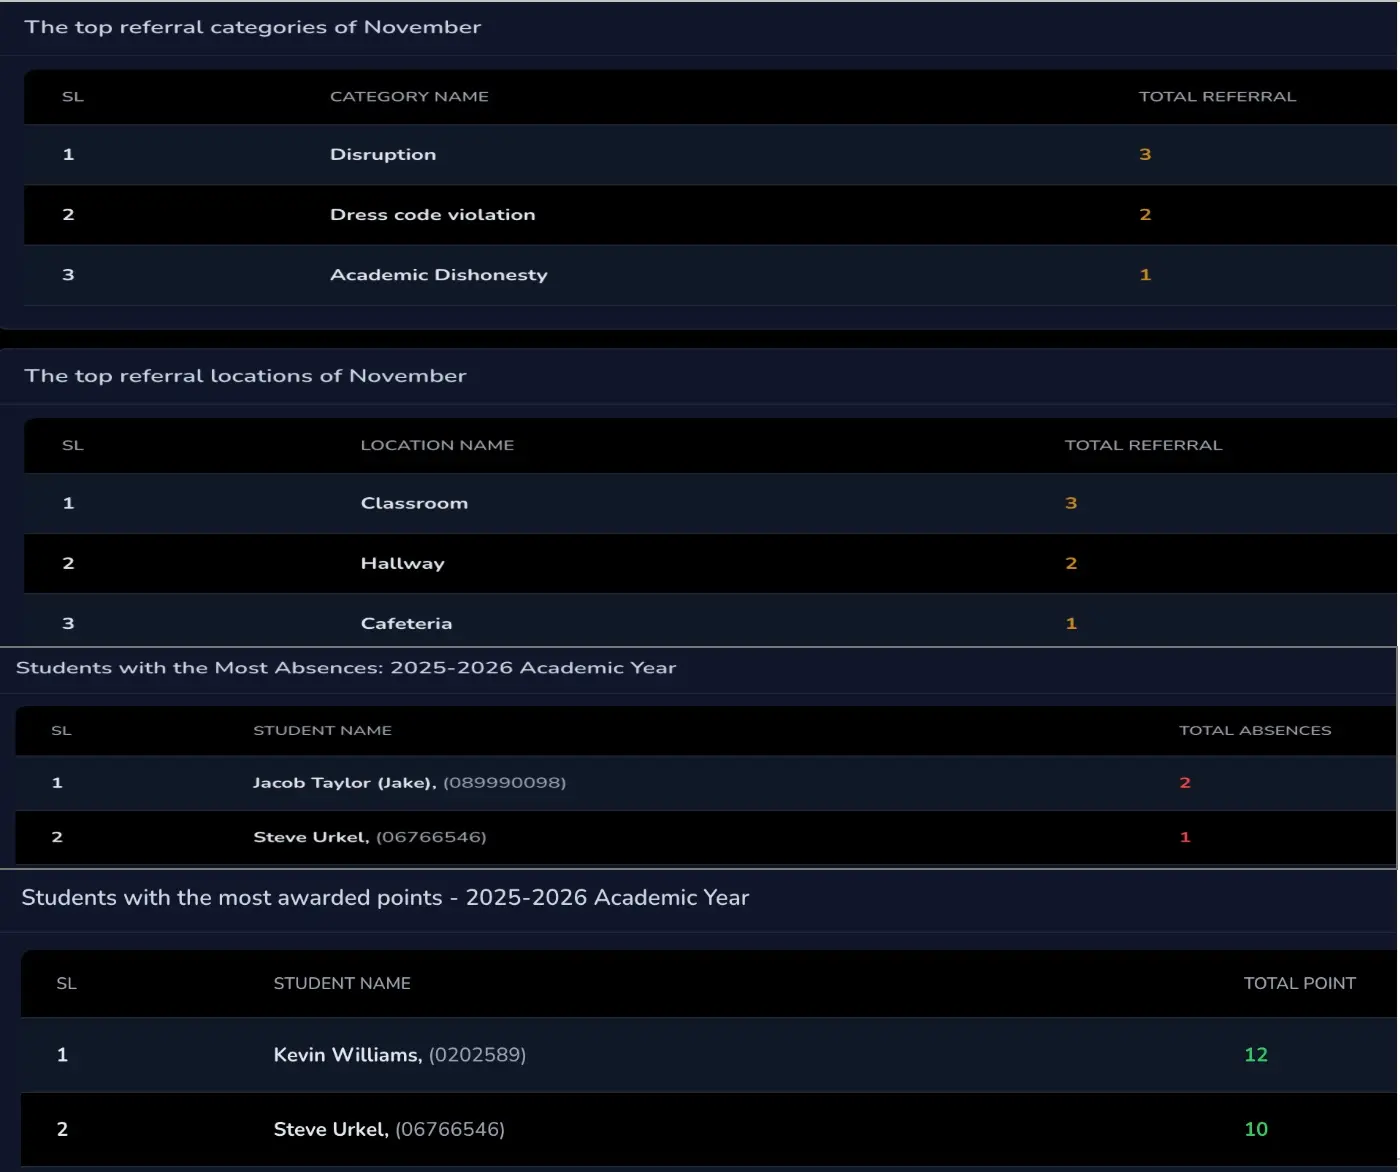Click Steve Urkel in awarded points table
1400x1172 pixels.
tap(330, 1129)
